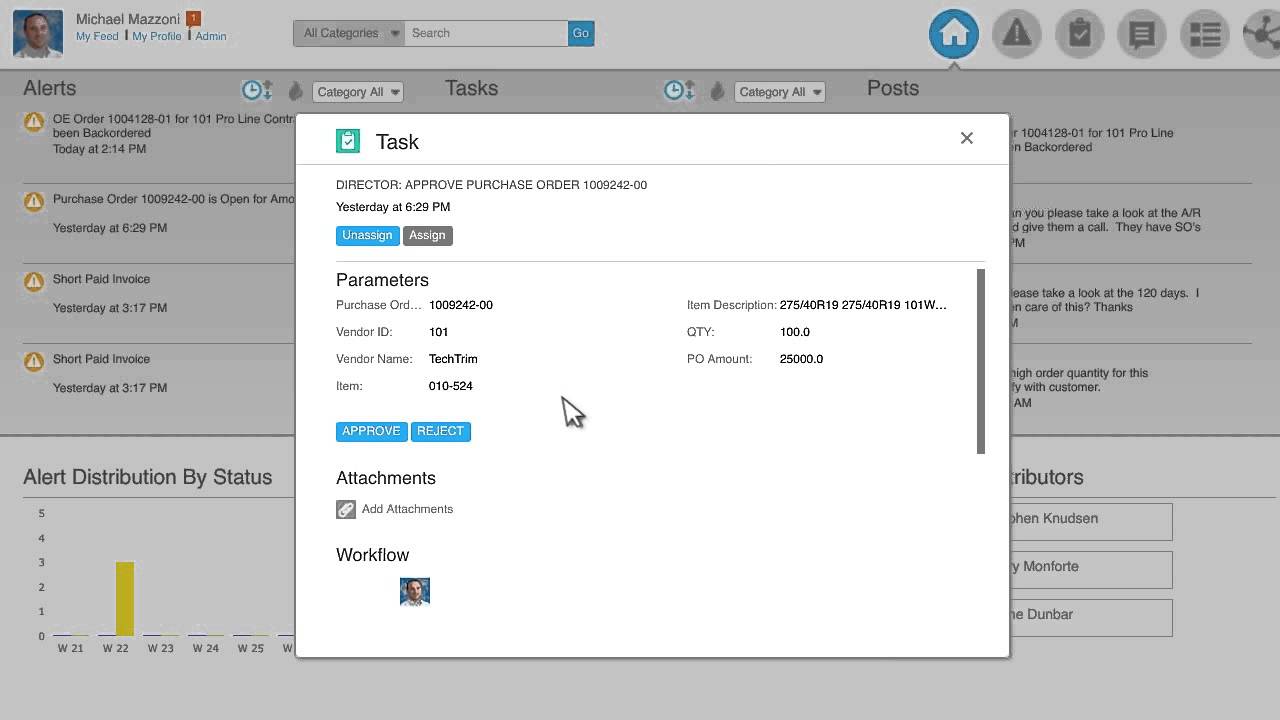Open the Alerts Category All dropdown

(358, 92)
